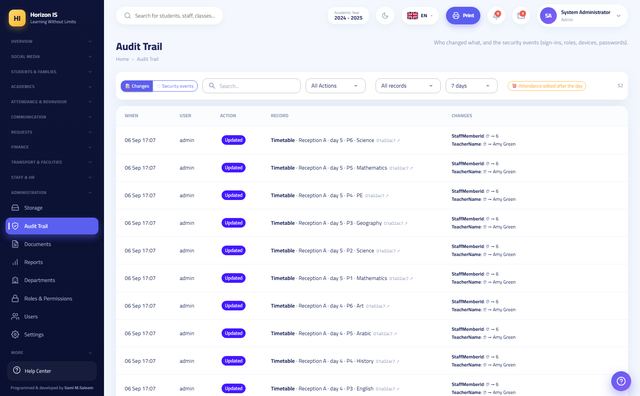Open Departments from the sidebar
Screen dimensions: 640x396
point(52,280)
